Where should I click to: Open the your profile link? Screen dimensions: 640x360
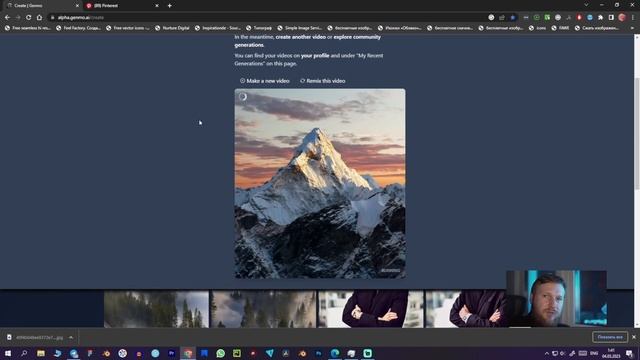tap(315, 56)
